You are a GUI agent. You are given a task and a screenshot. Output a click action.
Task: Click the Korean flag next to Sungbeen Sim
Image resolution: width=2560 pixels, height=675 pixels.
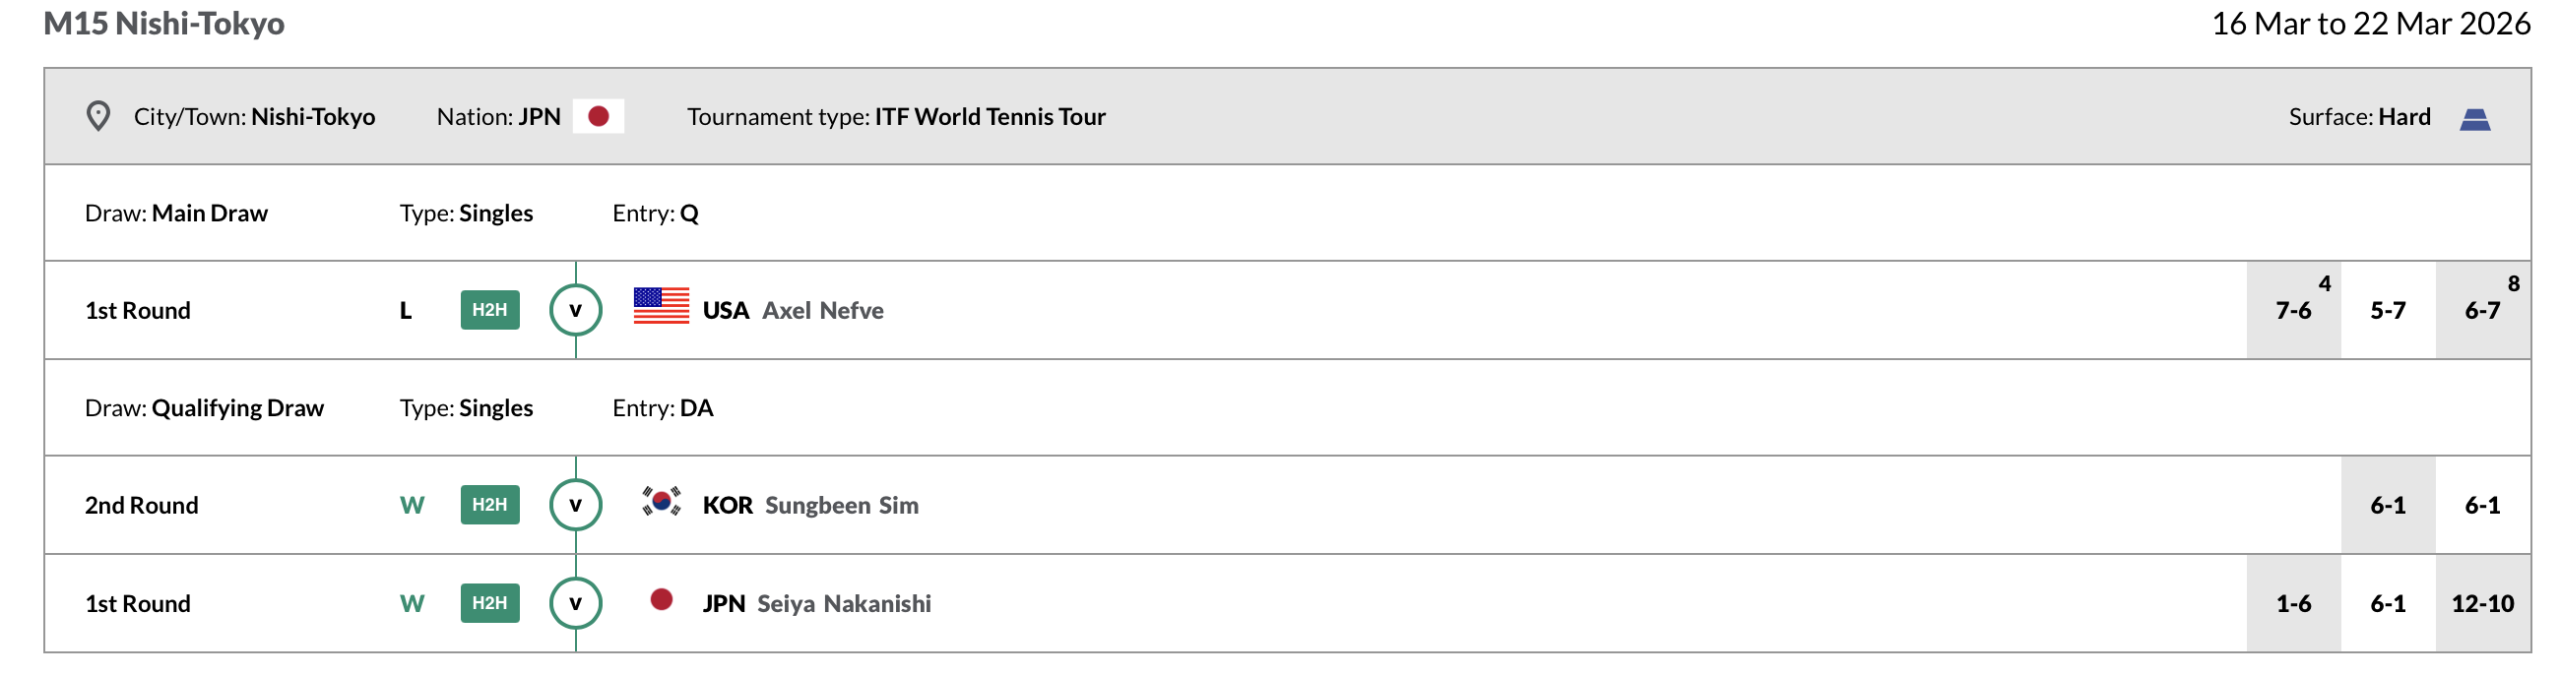(660, 501)
